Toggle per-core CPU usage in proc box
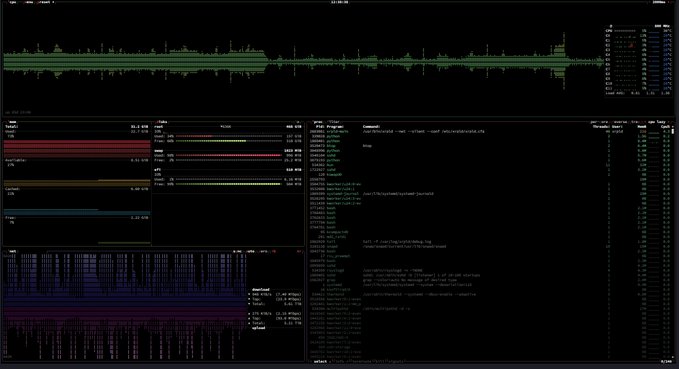This screenshot has width=679, height=369. [598, 122]
